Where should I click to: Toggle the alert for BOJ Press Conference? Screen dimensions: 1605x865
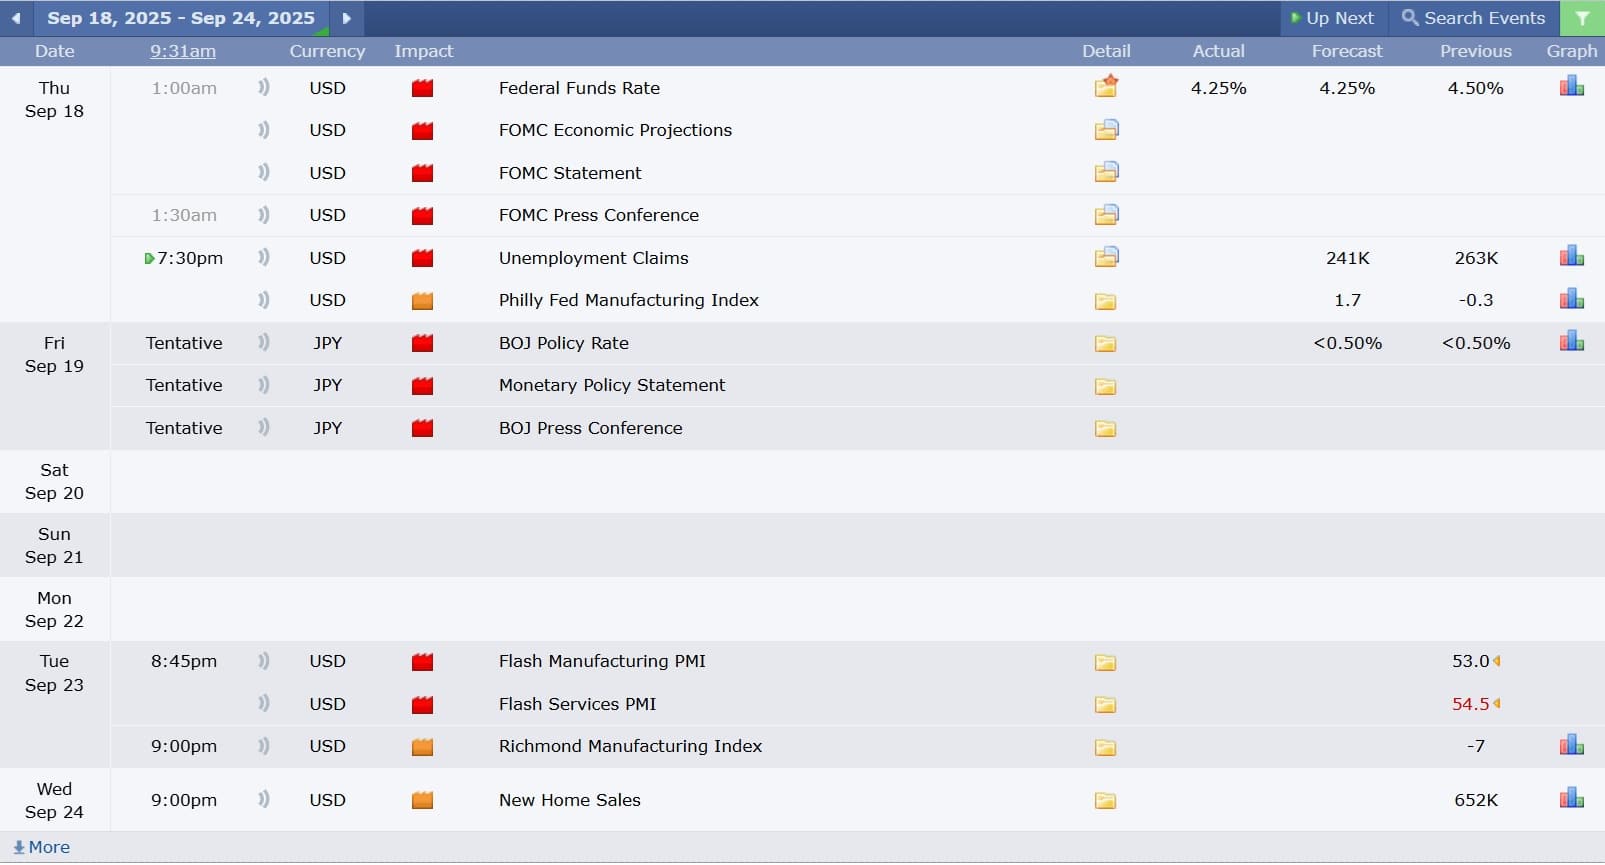coord(264,427)
